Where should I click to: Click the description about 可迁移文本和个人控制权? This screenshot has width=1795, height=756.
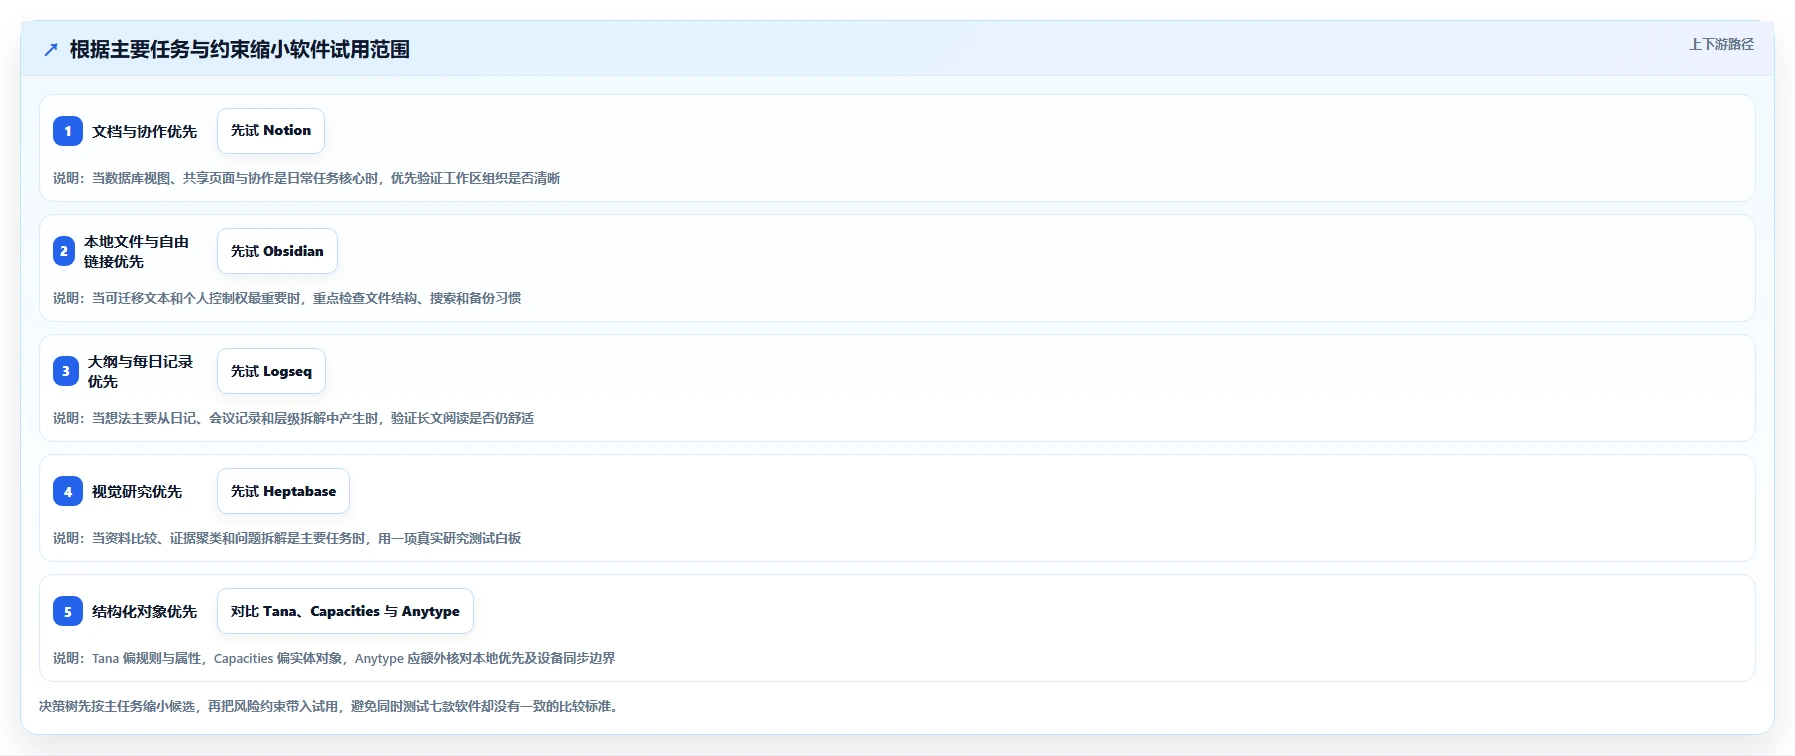click(287, 298)
